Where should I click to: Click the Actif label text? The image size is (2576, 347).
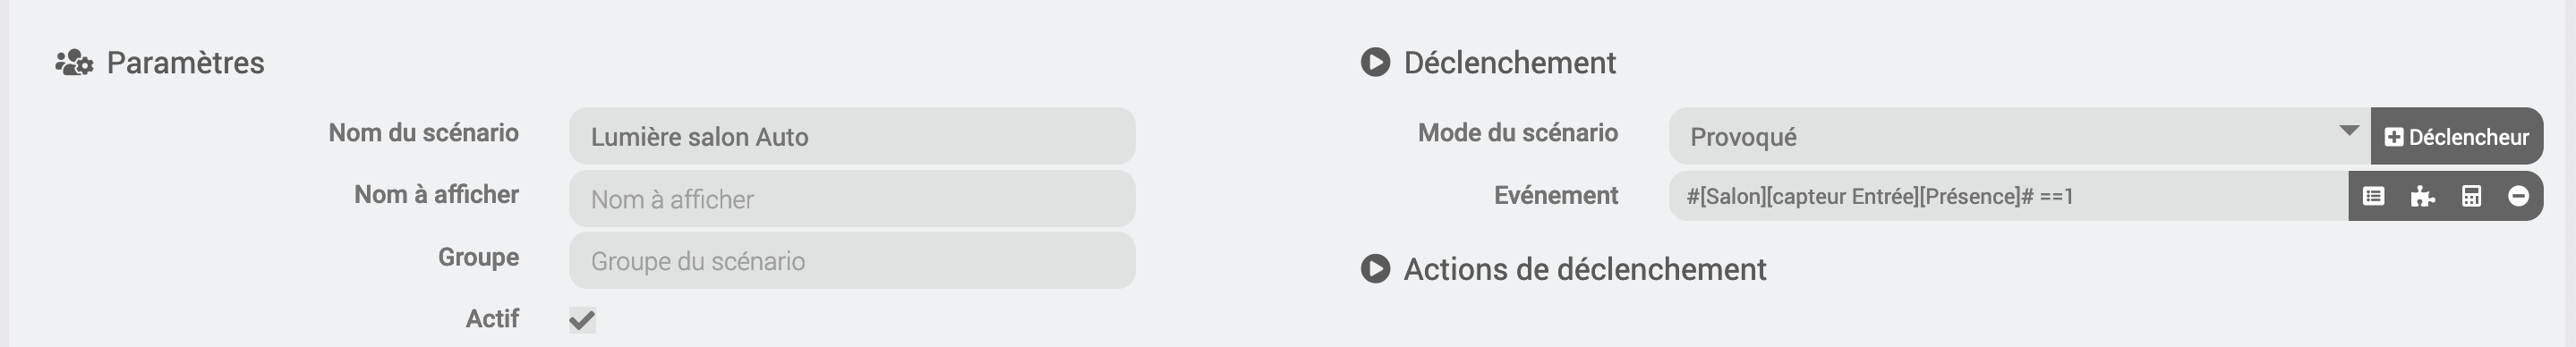point(492,318)
